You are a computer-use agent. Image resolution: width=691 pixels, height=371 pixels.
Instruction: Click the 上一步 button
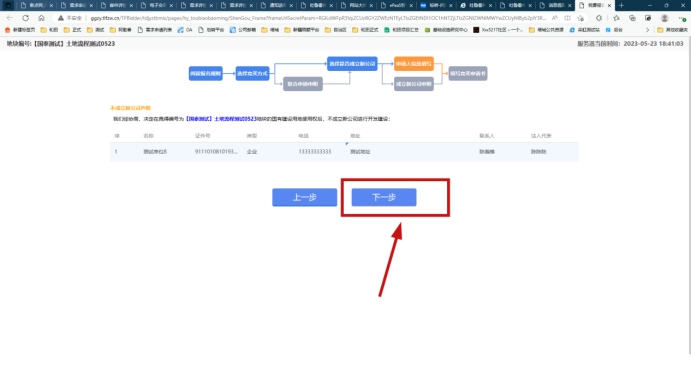click(x=305, y=197)
